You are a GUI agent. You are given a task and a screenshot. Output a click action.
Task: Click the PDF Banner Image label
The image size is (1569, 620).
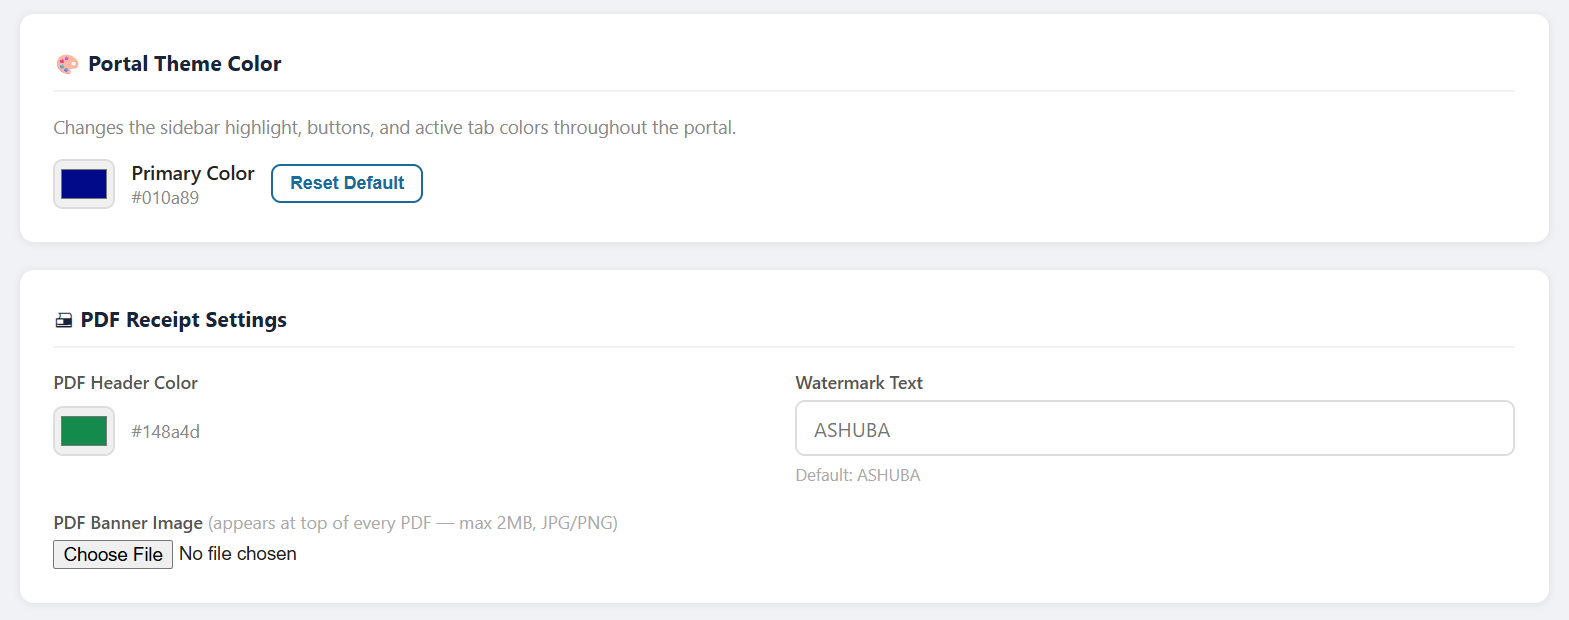[x=128, y=522]
